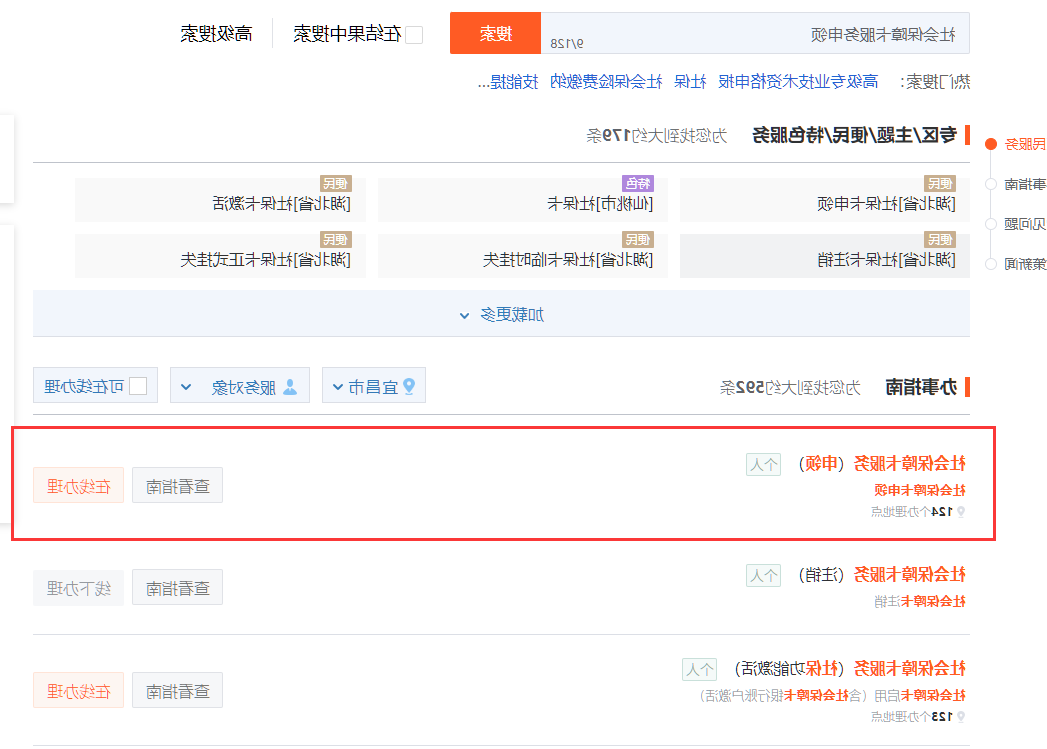Click 124个办理地点 under the 申领 result
Screen dimensions: 1047x749
(913, 512)
